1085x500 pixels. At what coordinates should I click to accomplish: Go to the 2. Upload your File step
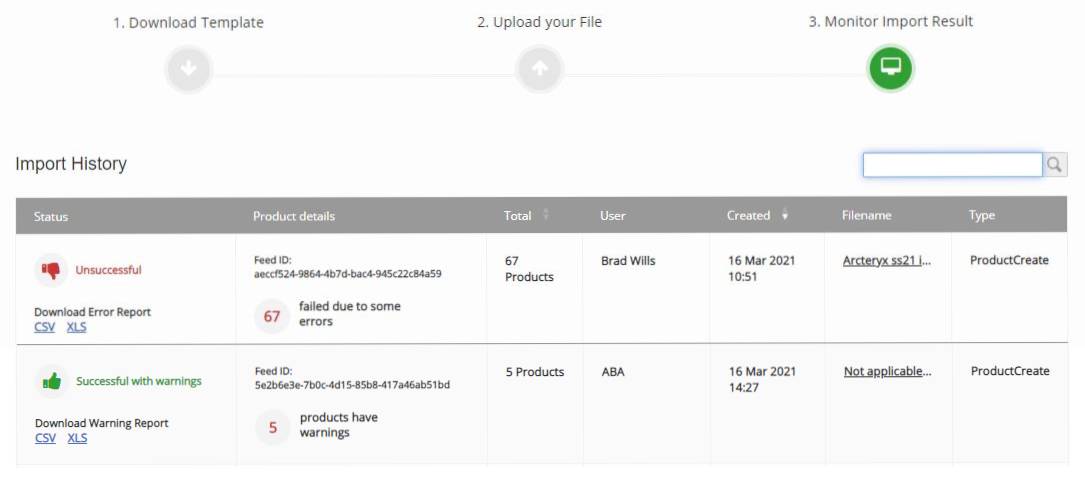[539, 22]
